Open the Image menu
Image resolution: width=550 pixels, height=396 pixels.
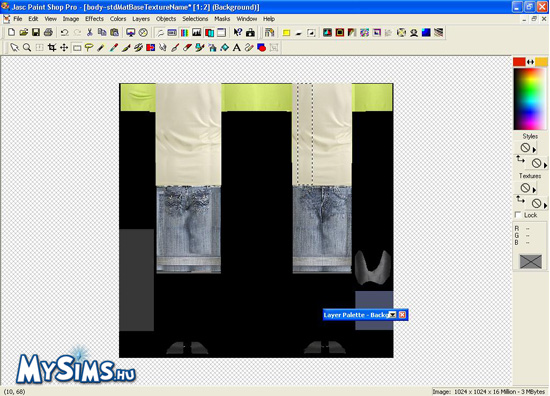tap(71, 19)
